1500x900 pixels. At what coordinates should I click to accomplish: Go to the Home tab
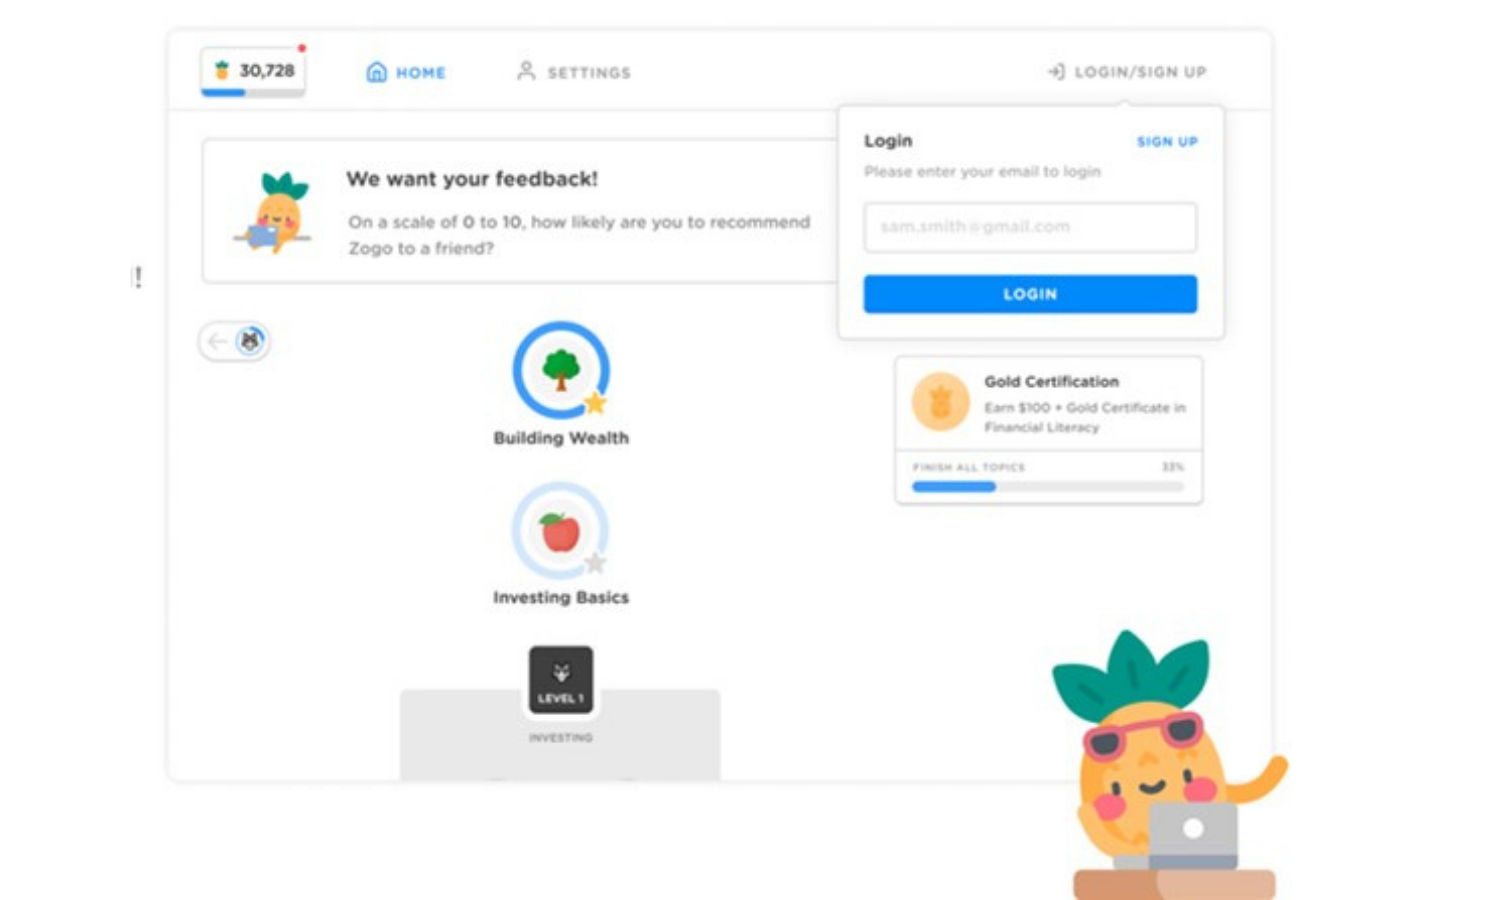coord(407,72)
